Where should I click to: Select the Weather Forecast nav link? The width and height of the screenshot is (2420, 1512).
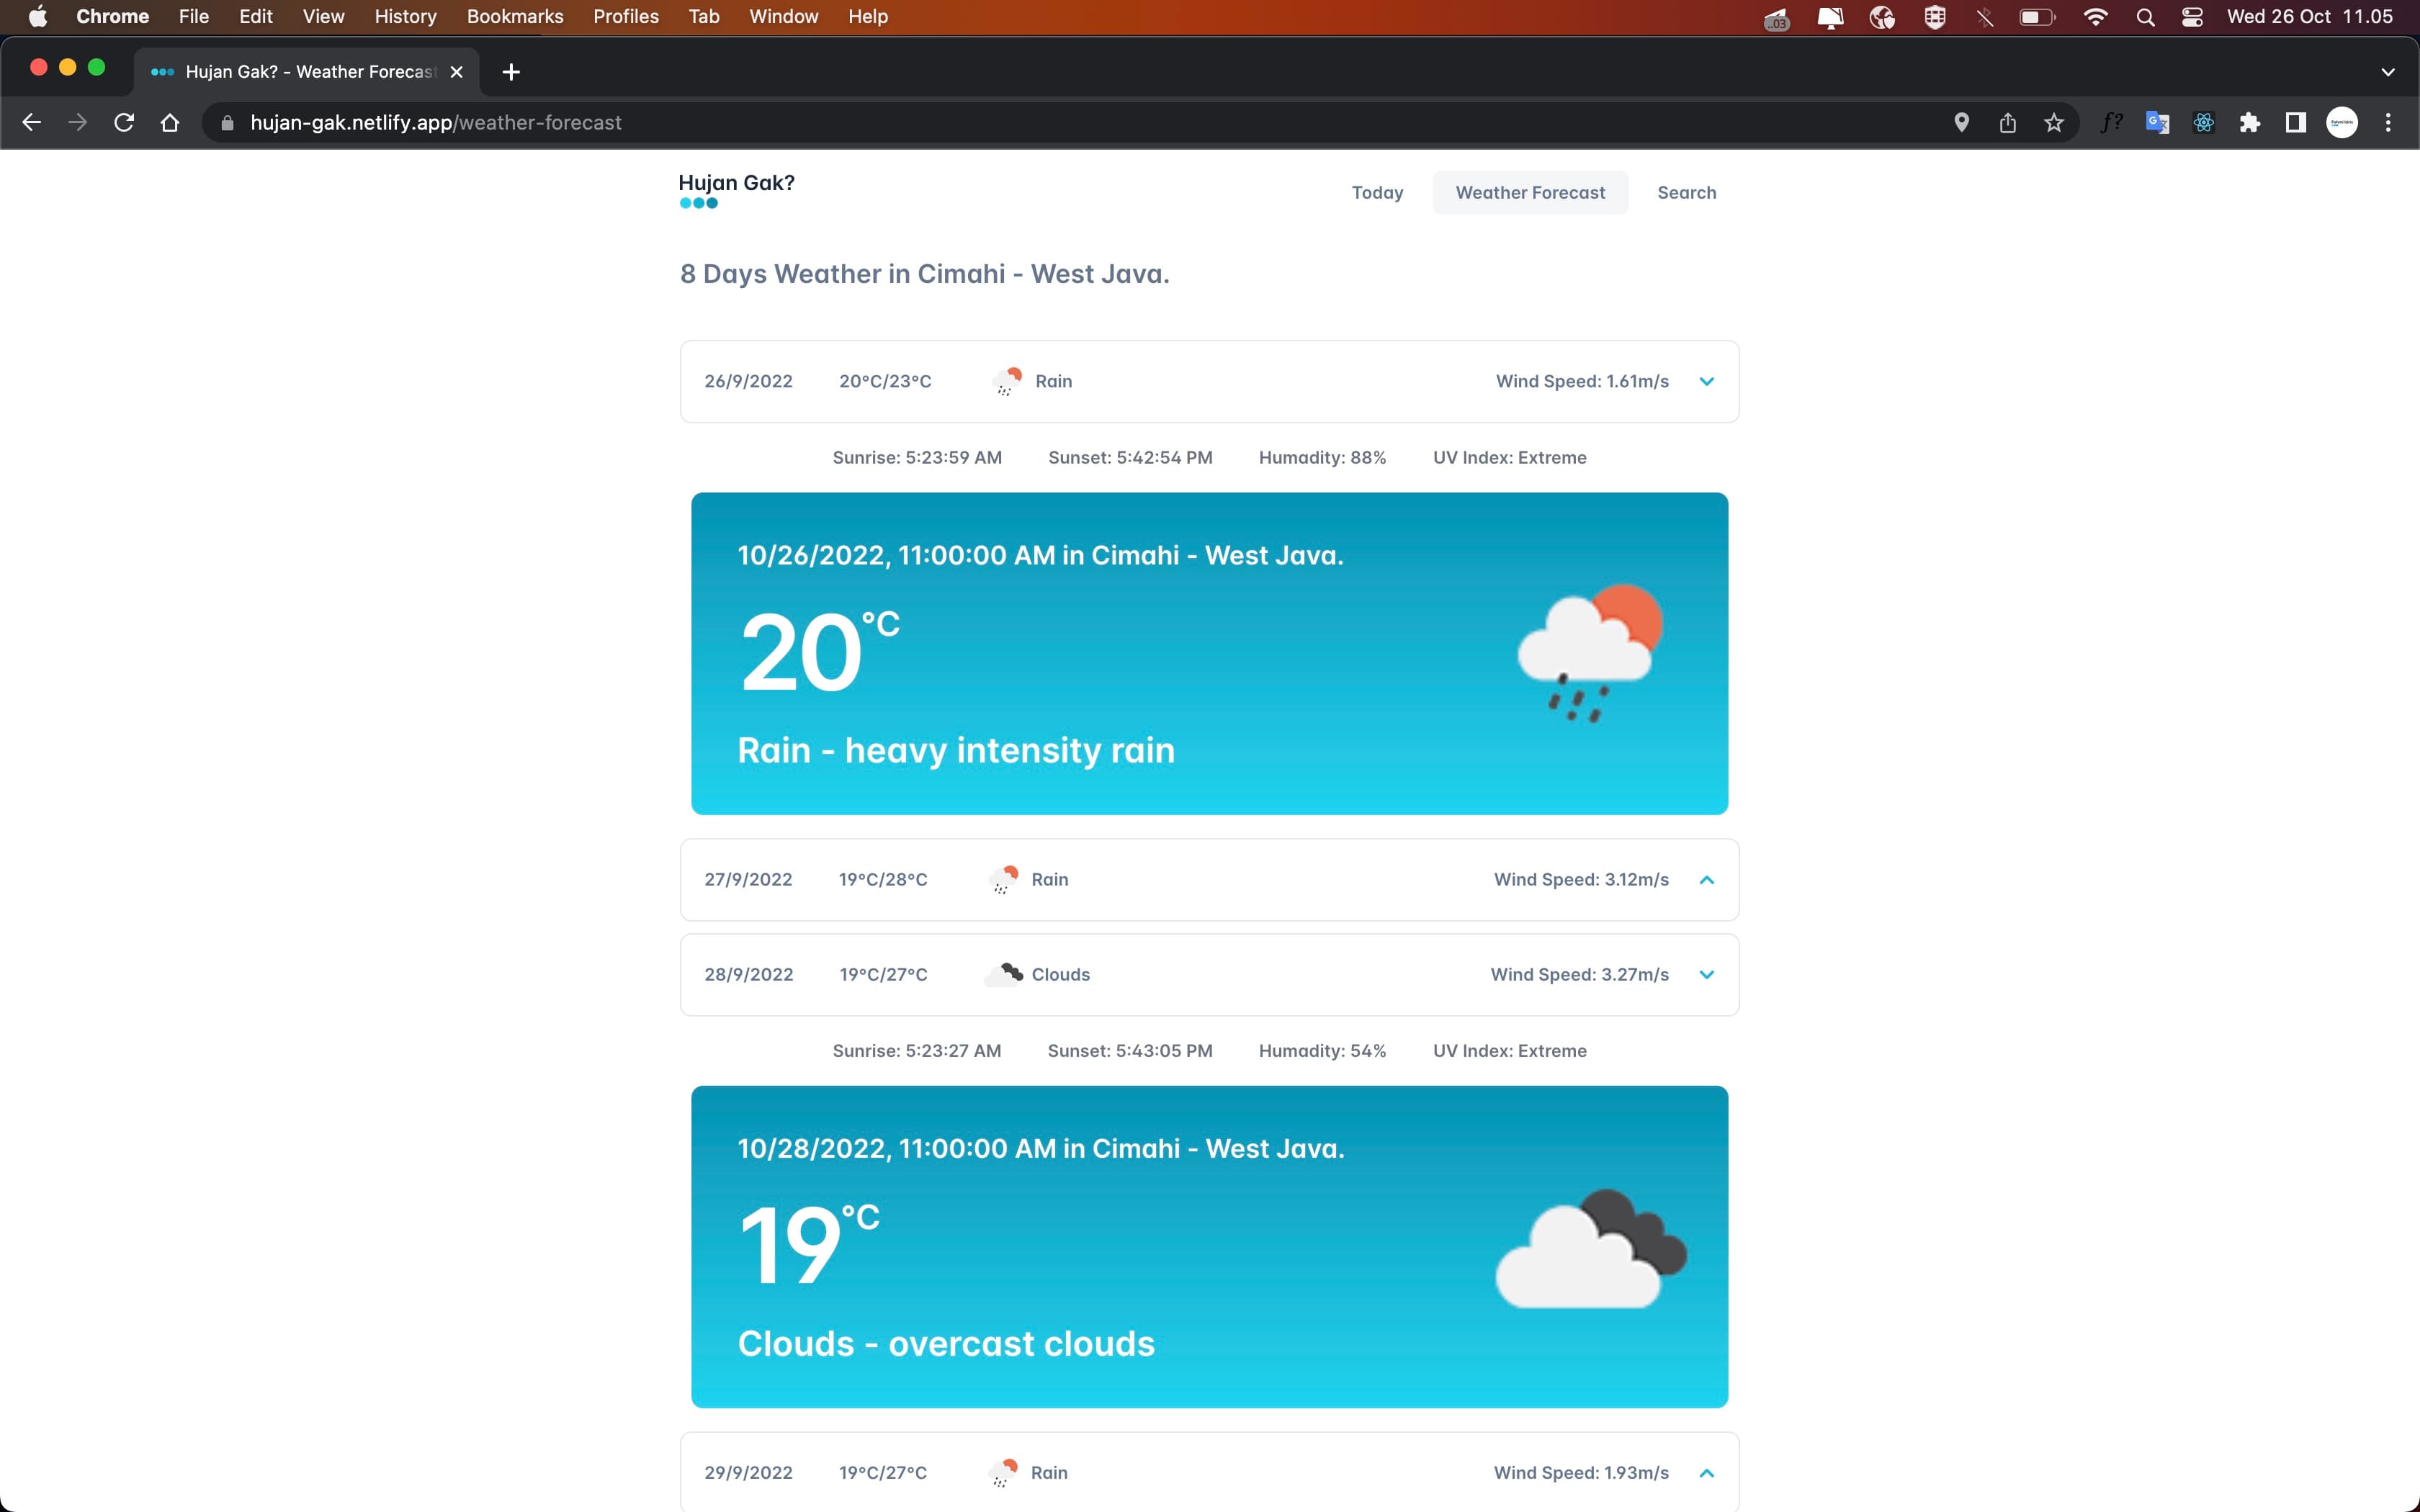point(1530,192)
